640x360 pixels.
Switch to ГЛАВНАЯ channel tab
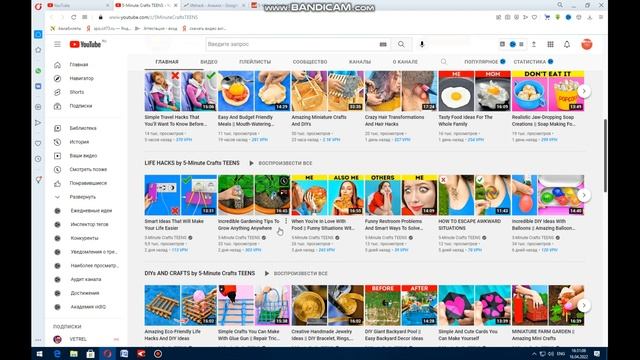[x=167, y=62]
